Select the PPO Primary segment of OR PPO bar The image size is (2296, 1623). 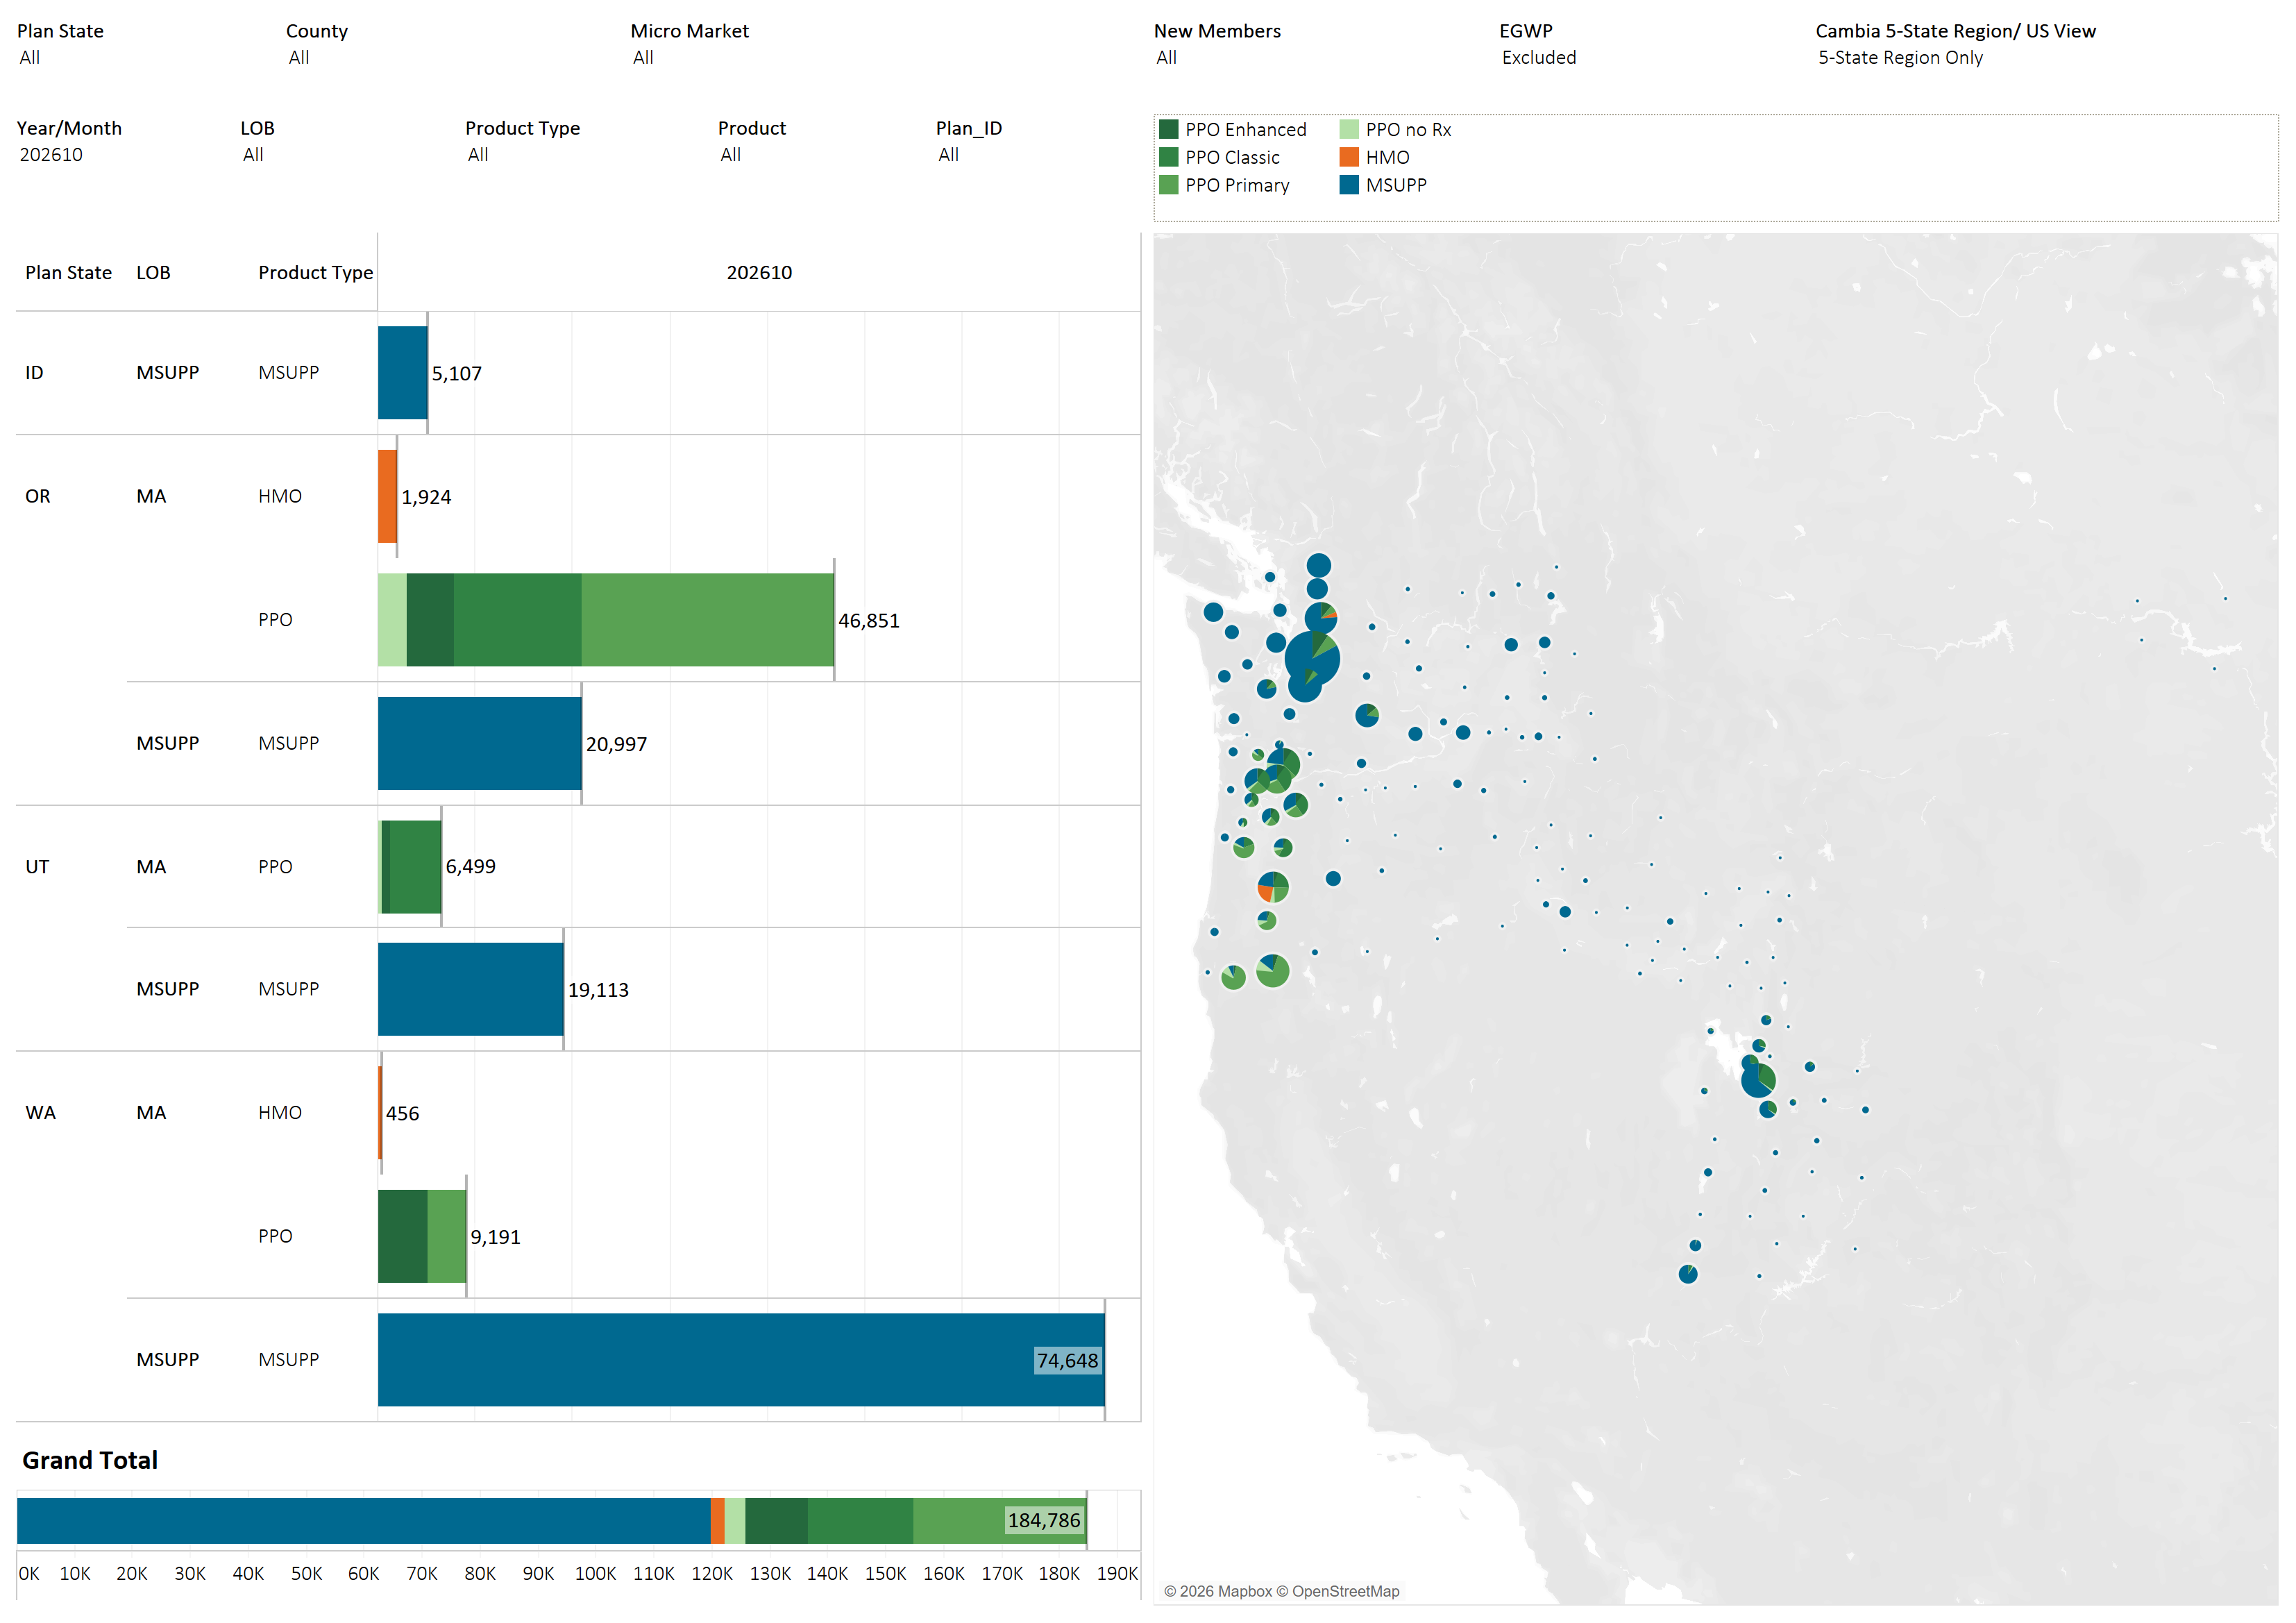pyautogui.click(x=707, y=620)
